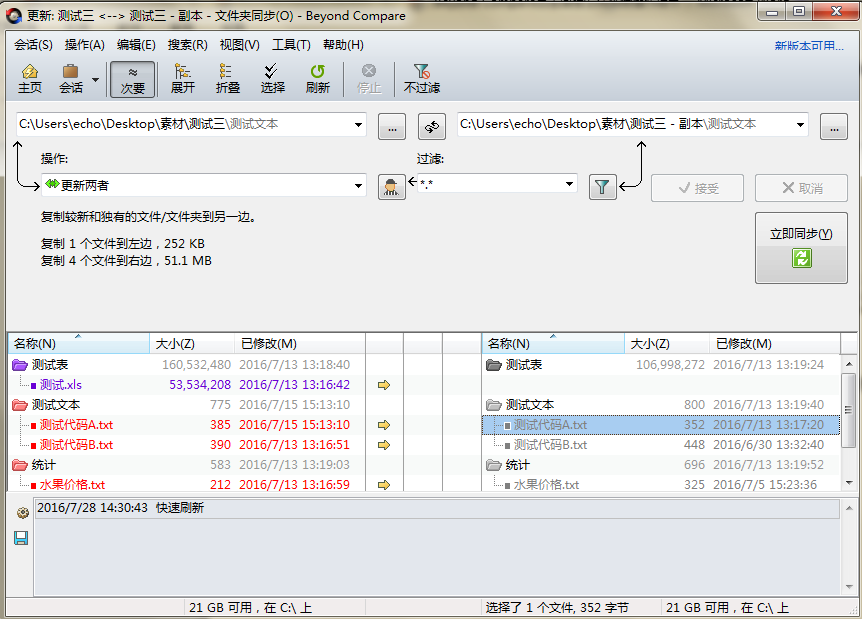Click the copy-direction arrow beside 测试.xls
The height and width of the screenshot is (619, 862).
[385, 384]
